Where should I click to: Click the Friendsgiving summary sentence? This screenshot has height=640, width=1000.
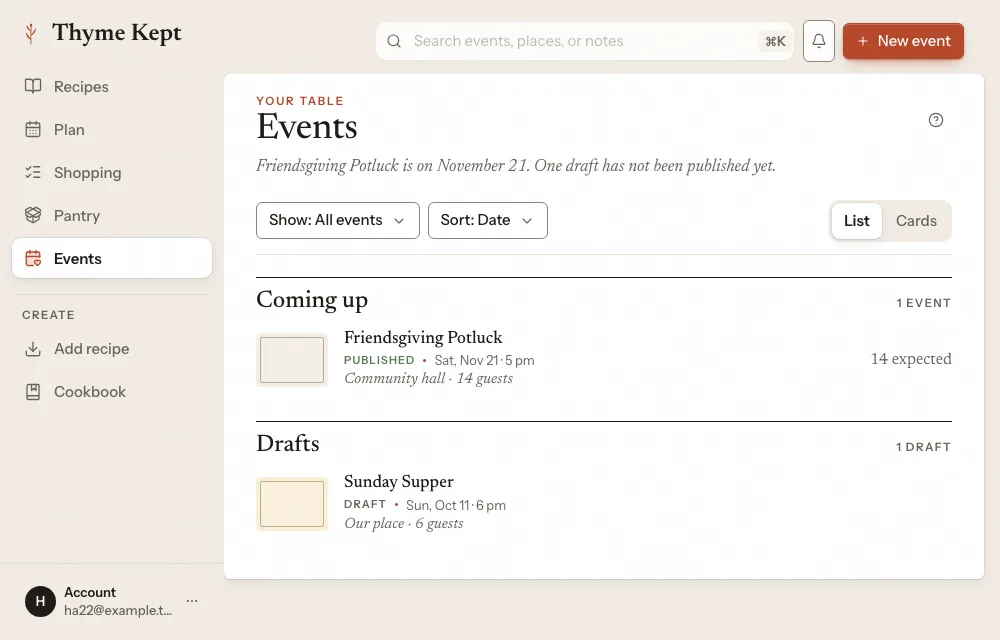click(516, 166)
